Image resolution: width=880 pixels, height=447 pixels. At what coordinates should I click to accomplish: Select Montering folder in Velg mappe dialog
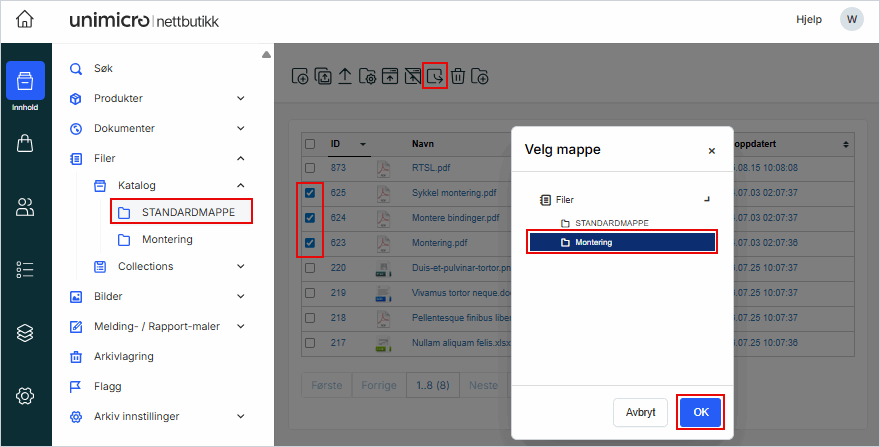click(x=621, y=242)
